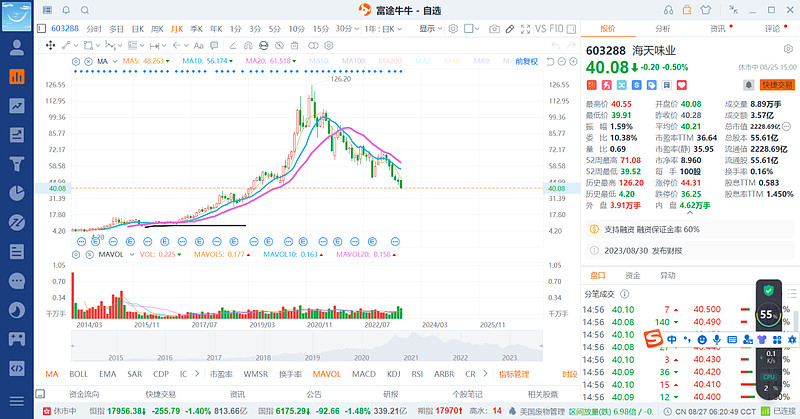Open the chat bubble sidebar icon

click(17, 281)
